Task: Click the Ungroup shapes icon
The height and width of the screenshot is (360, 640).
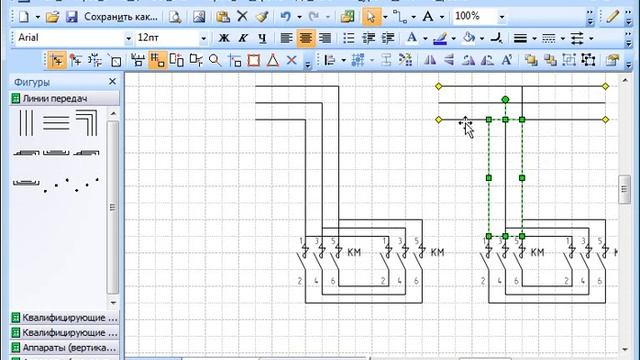Action: click(588, 60)
